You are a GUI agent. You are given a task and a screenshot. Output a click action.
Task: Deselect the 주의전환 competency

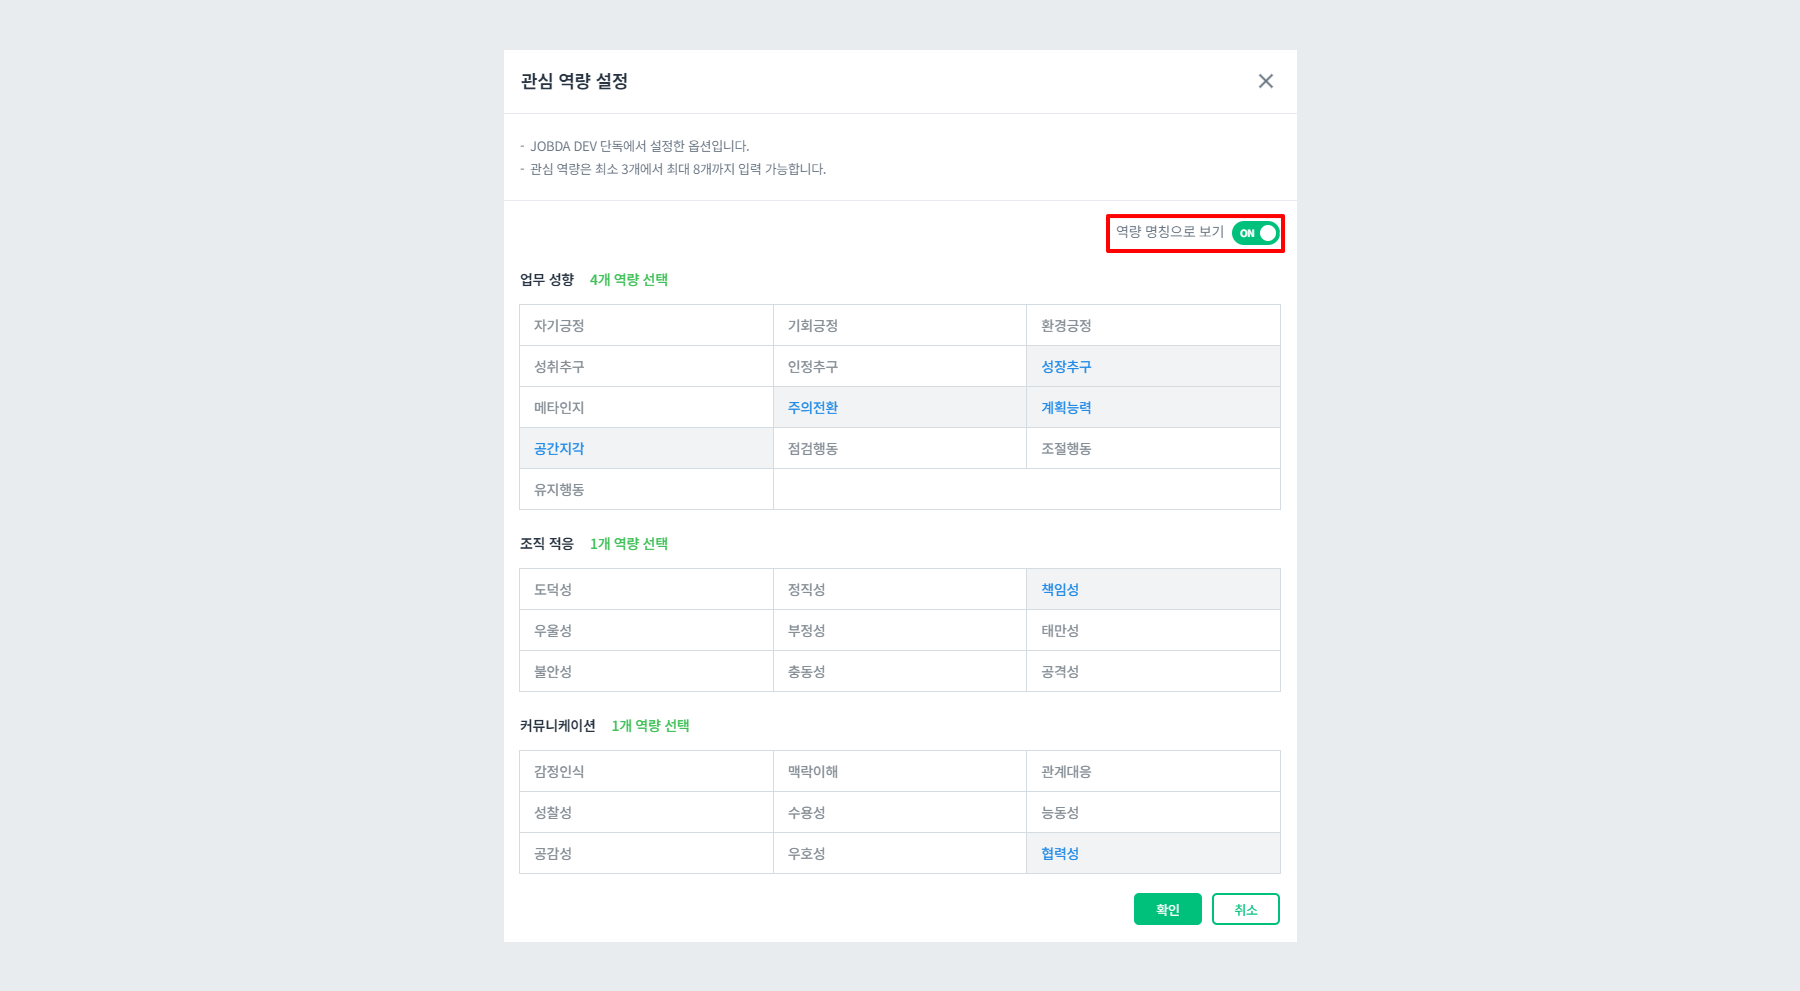812,407
